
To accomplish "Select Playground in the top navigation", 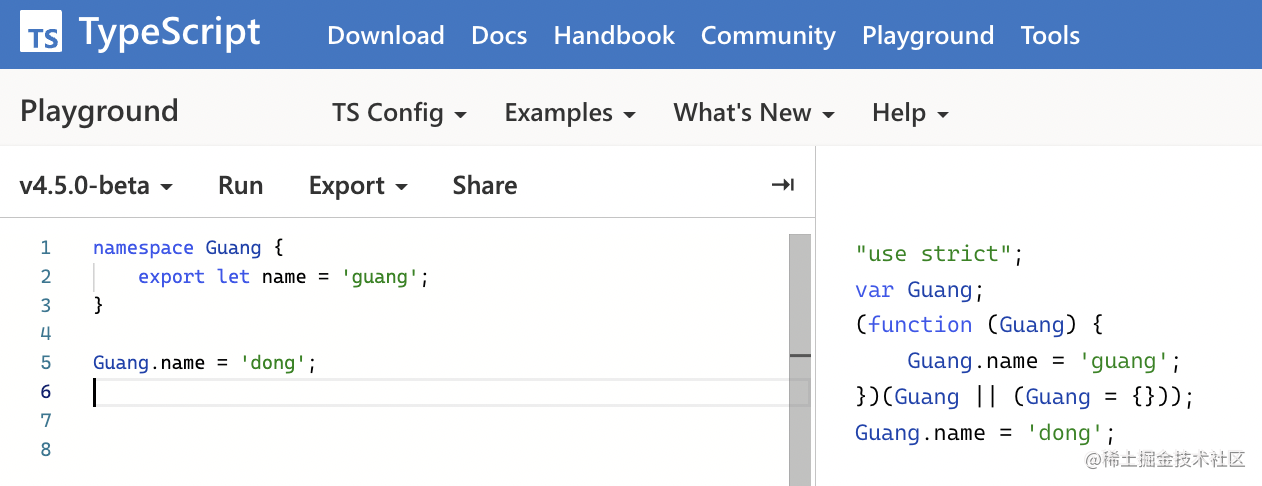I will tap(927, 36).
